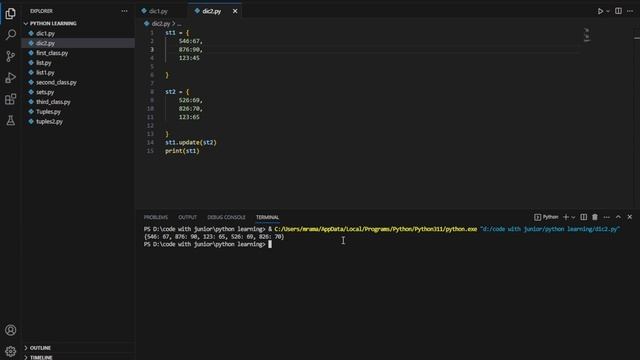Open the Extensions view

pyautogui.click(x=11, y=99)
